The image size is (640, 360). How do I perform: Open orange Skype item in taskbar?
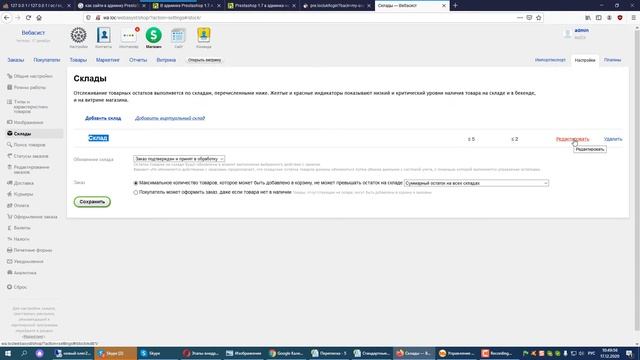pos(116,353)
